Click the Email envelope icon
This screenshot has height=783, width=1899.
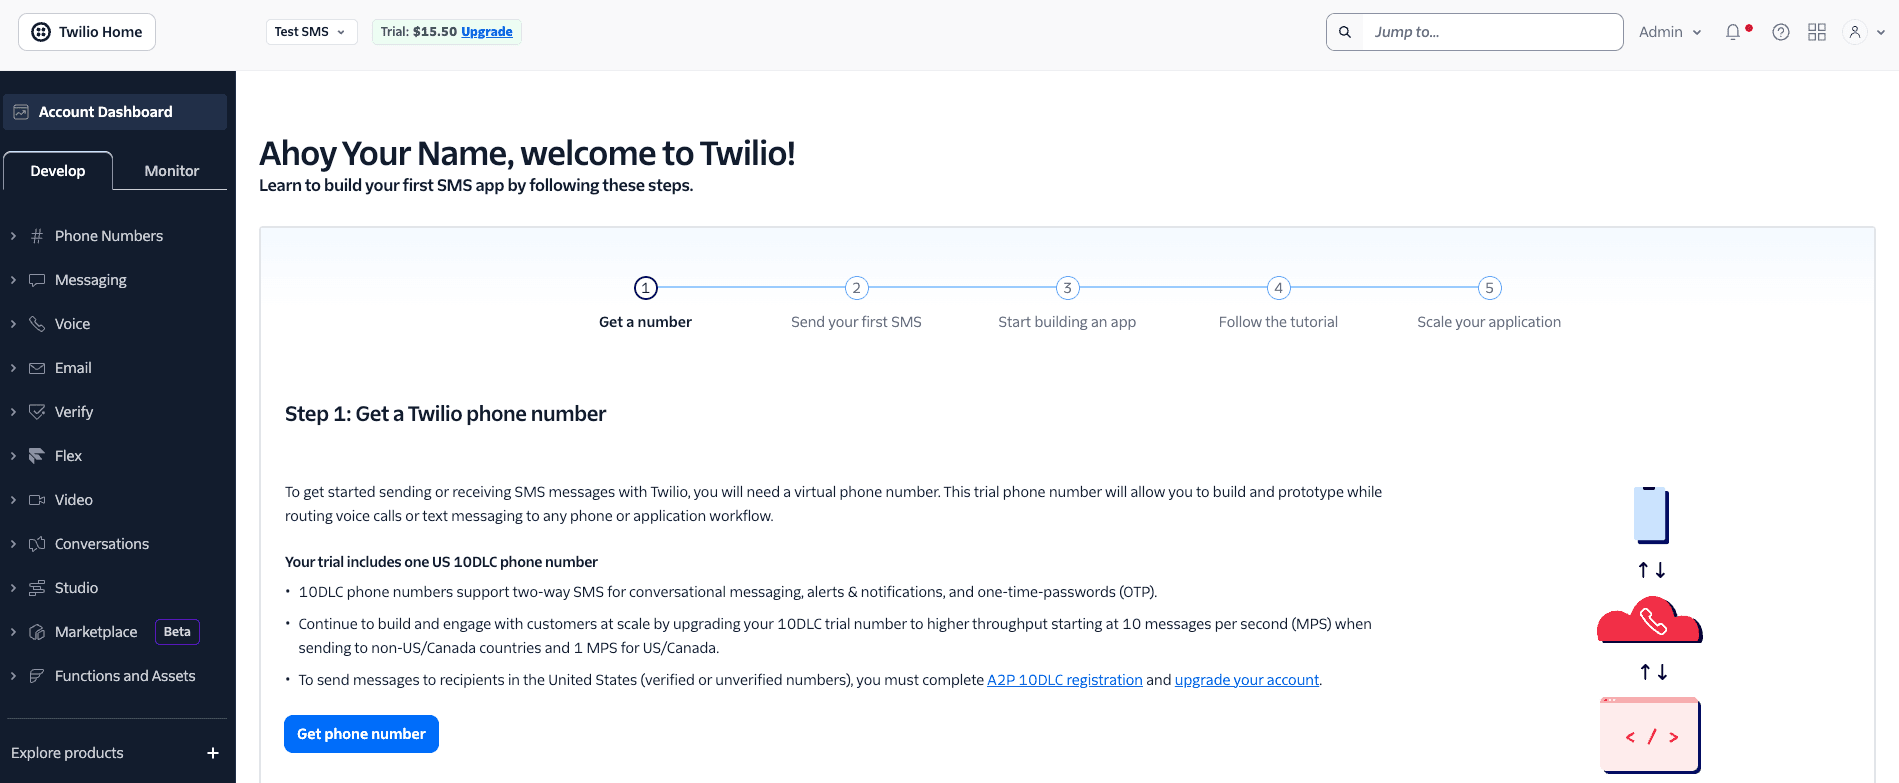tap(36, 367)
